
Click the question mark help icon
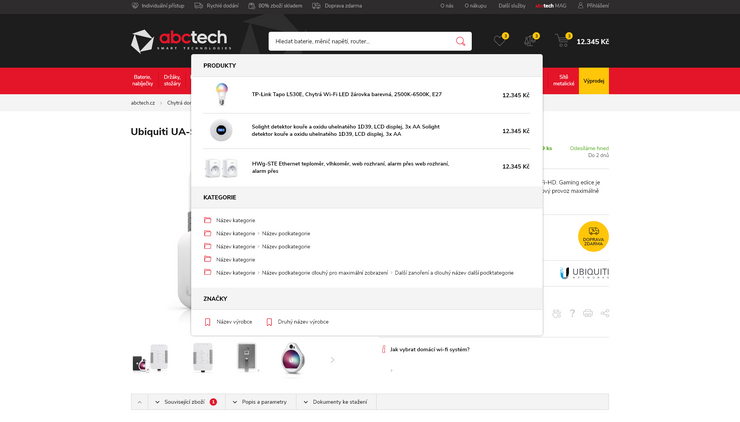click(x=573, y=313)
